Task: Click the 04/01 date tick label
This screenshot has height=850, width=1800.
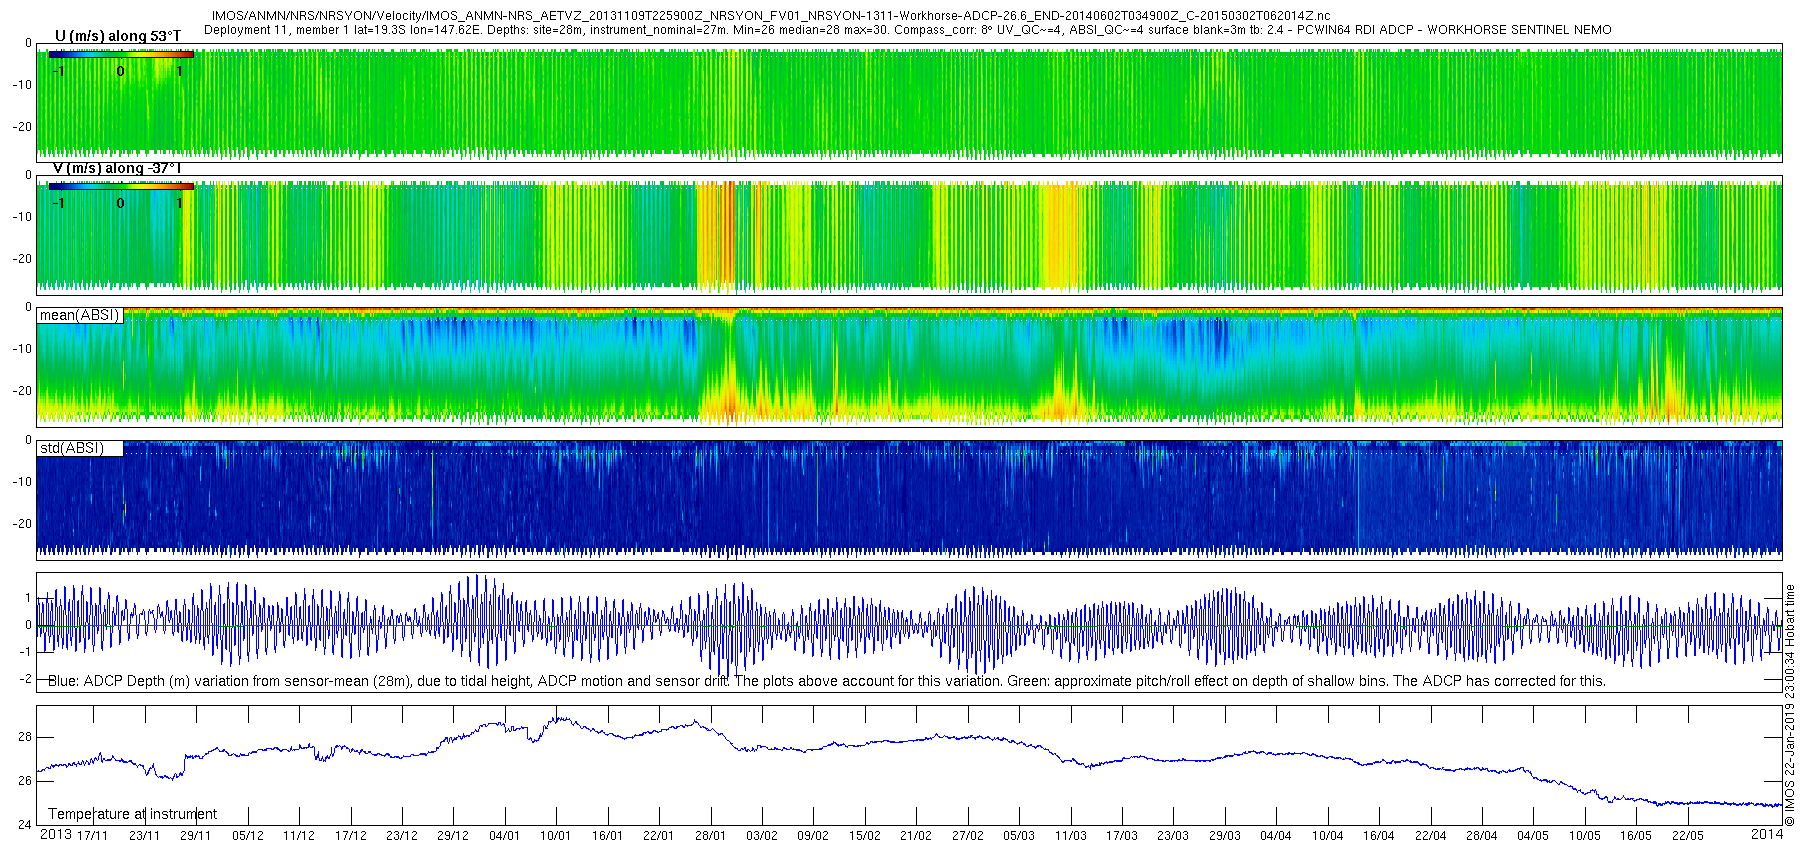Action: (504, 836)
